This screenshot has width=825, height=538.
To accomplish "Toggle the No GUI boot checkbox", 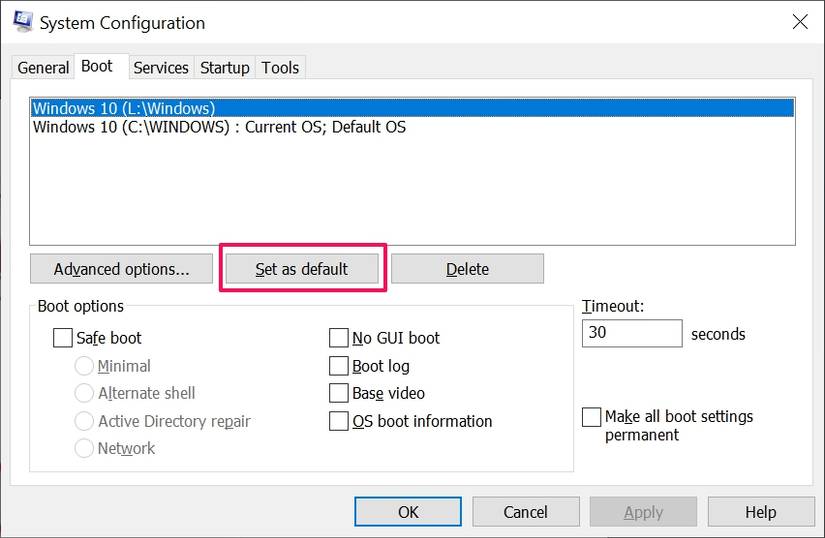I will click(x=339, y=338).
